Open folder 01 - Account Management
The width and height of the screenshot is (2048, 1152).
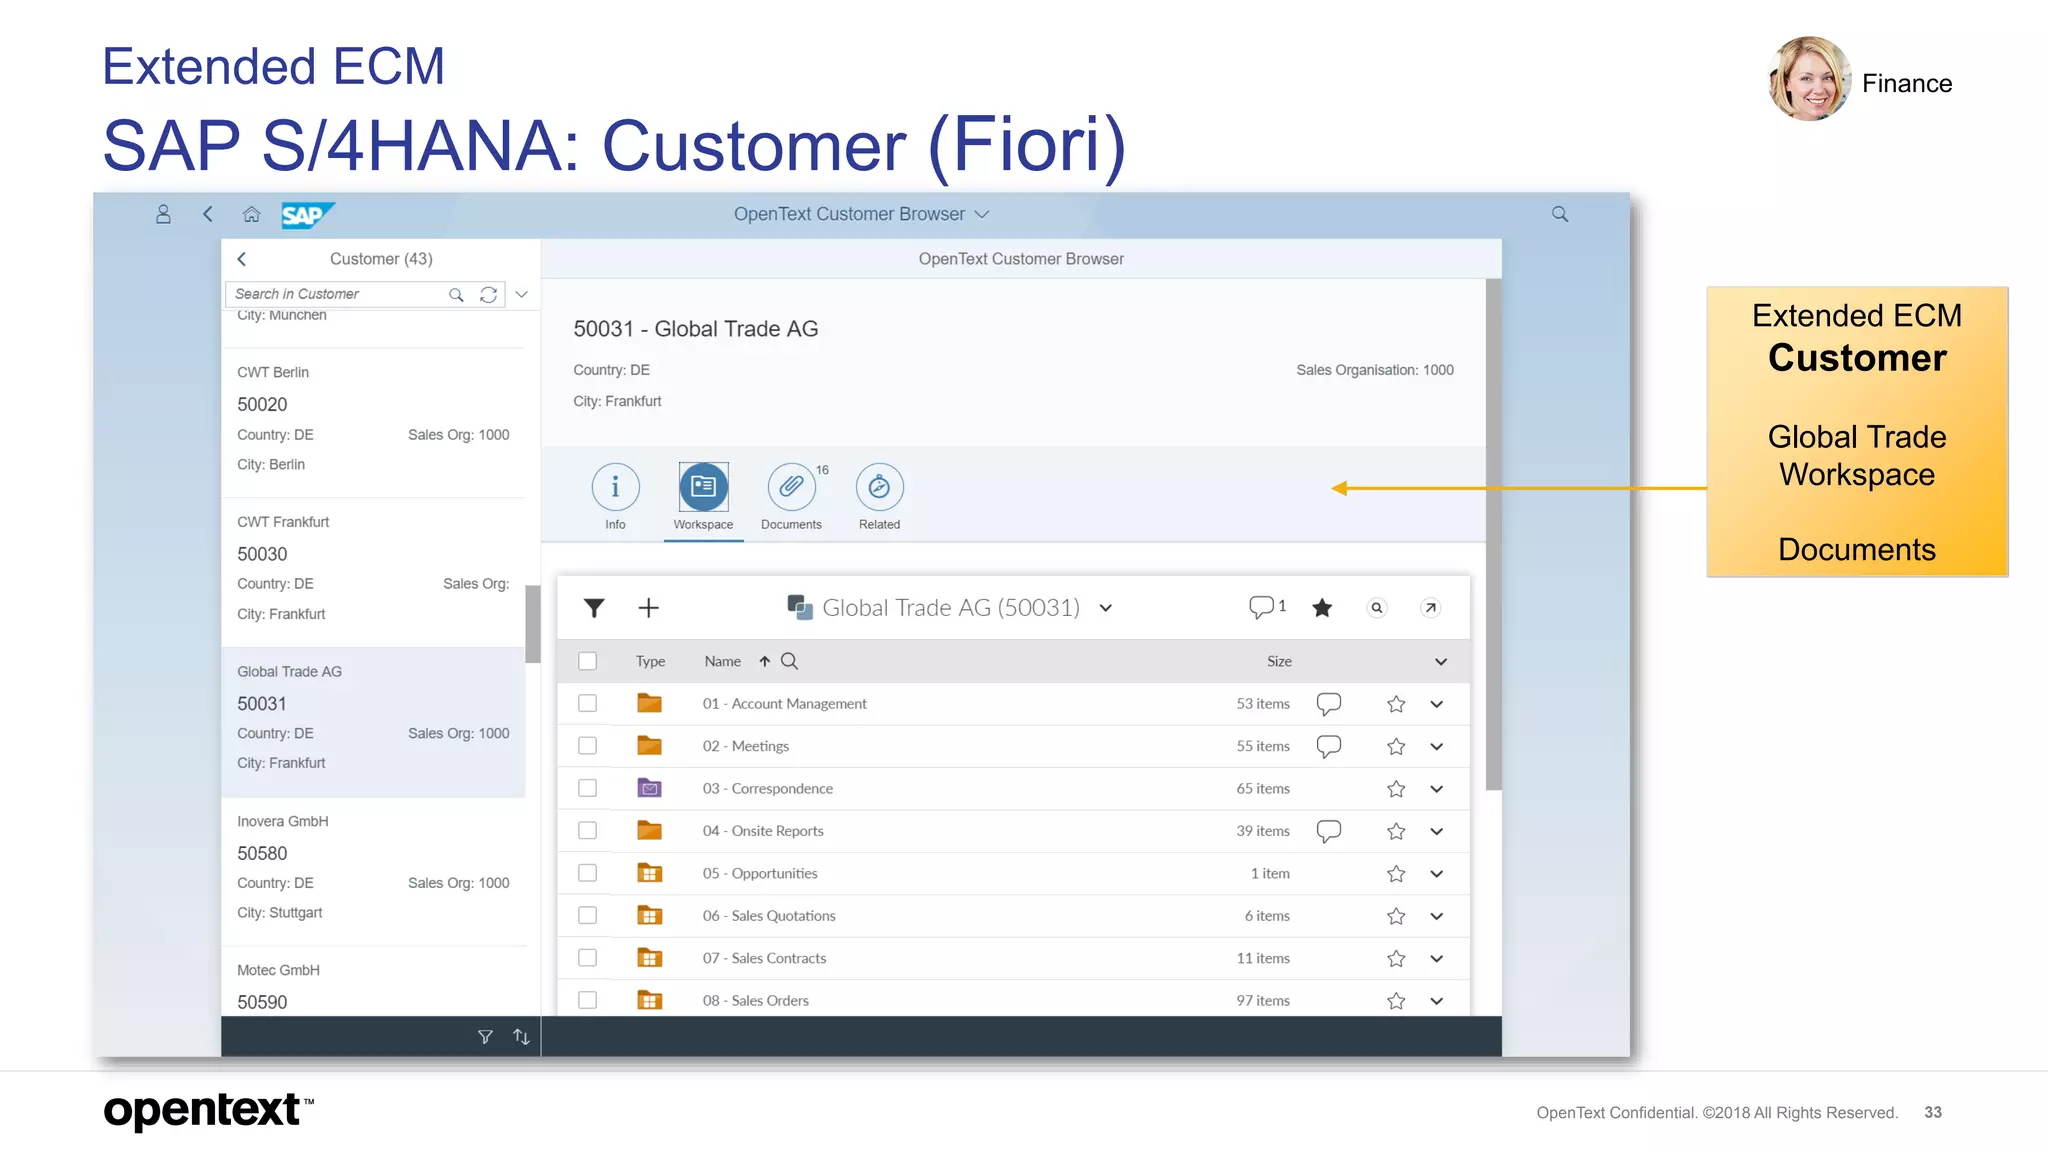pos(784,704)
